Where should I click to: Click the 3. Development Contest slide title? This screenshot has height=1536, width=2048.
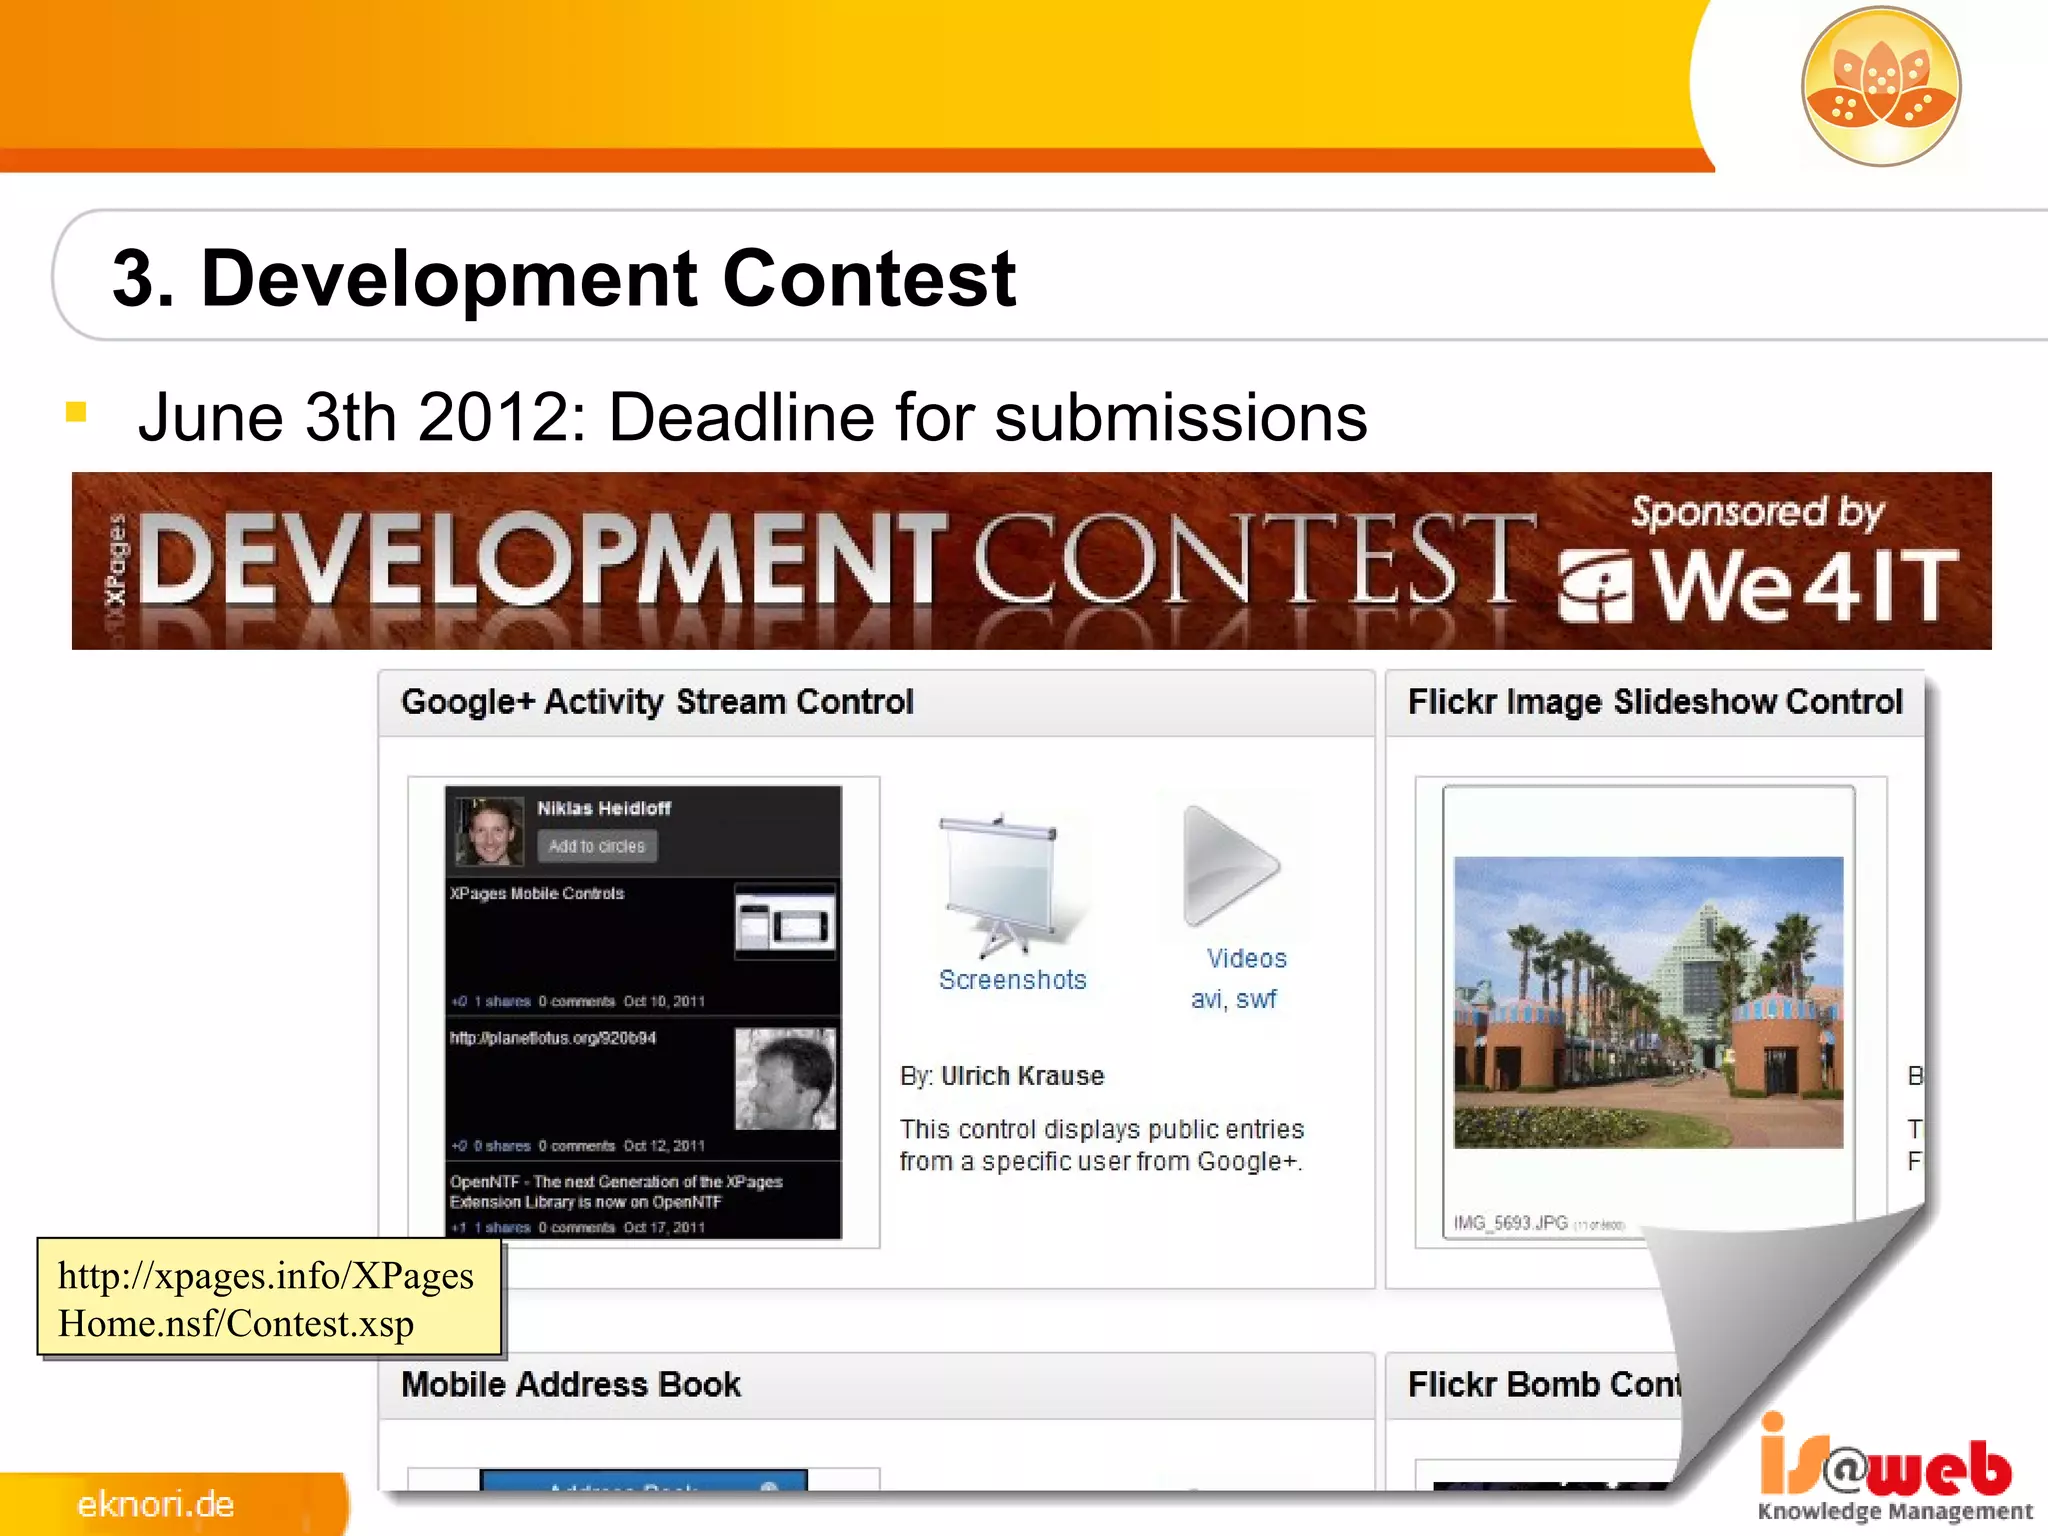(564, 278)
